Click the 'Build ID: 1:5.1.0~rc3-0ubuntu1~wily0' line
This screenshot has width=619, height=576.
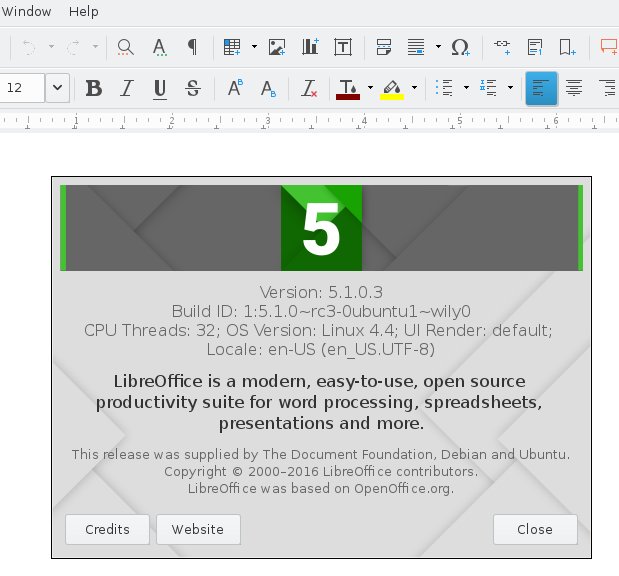click(321, 311)
